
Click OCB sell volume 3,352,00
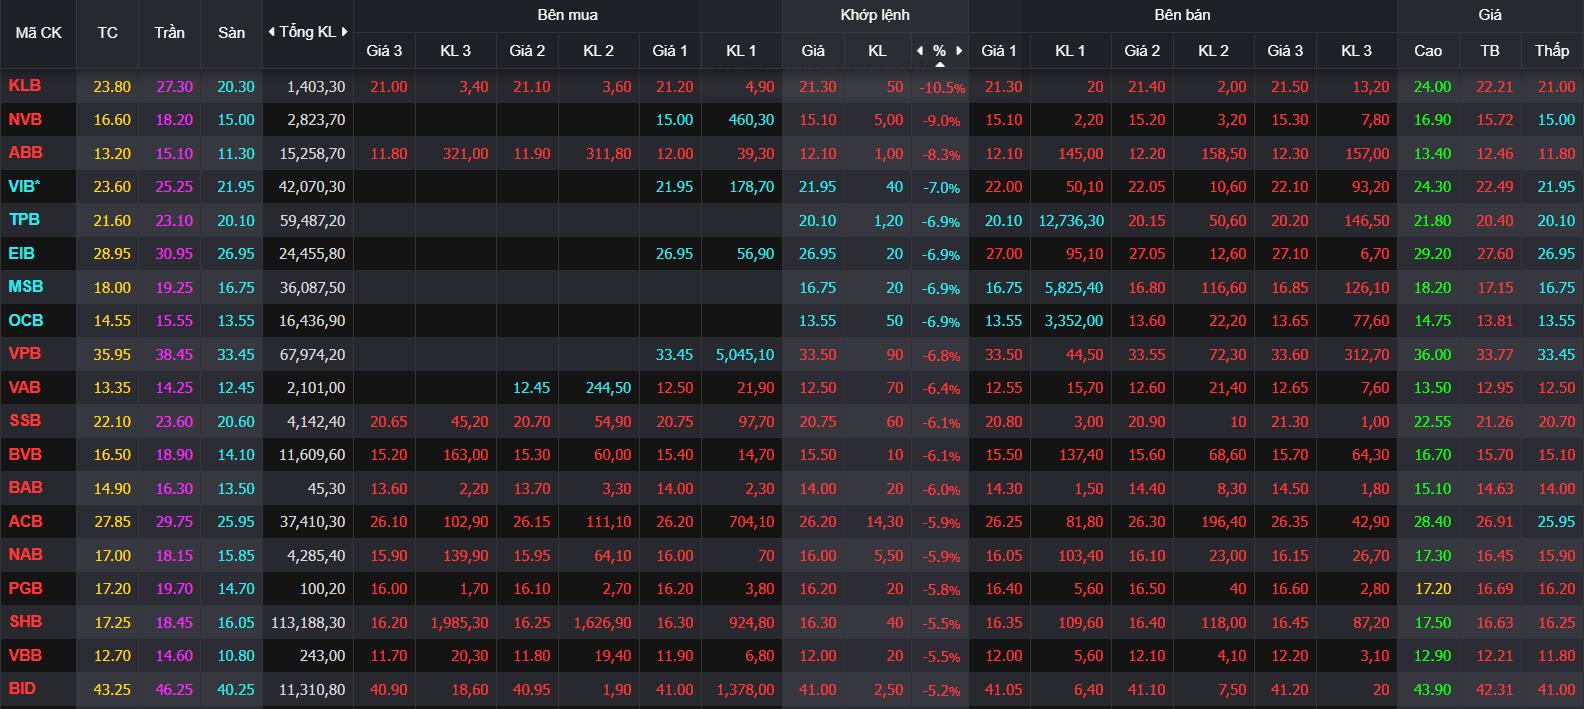click(x=1074, y=321)
